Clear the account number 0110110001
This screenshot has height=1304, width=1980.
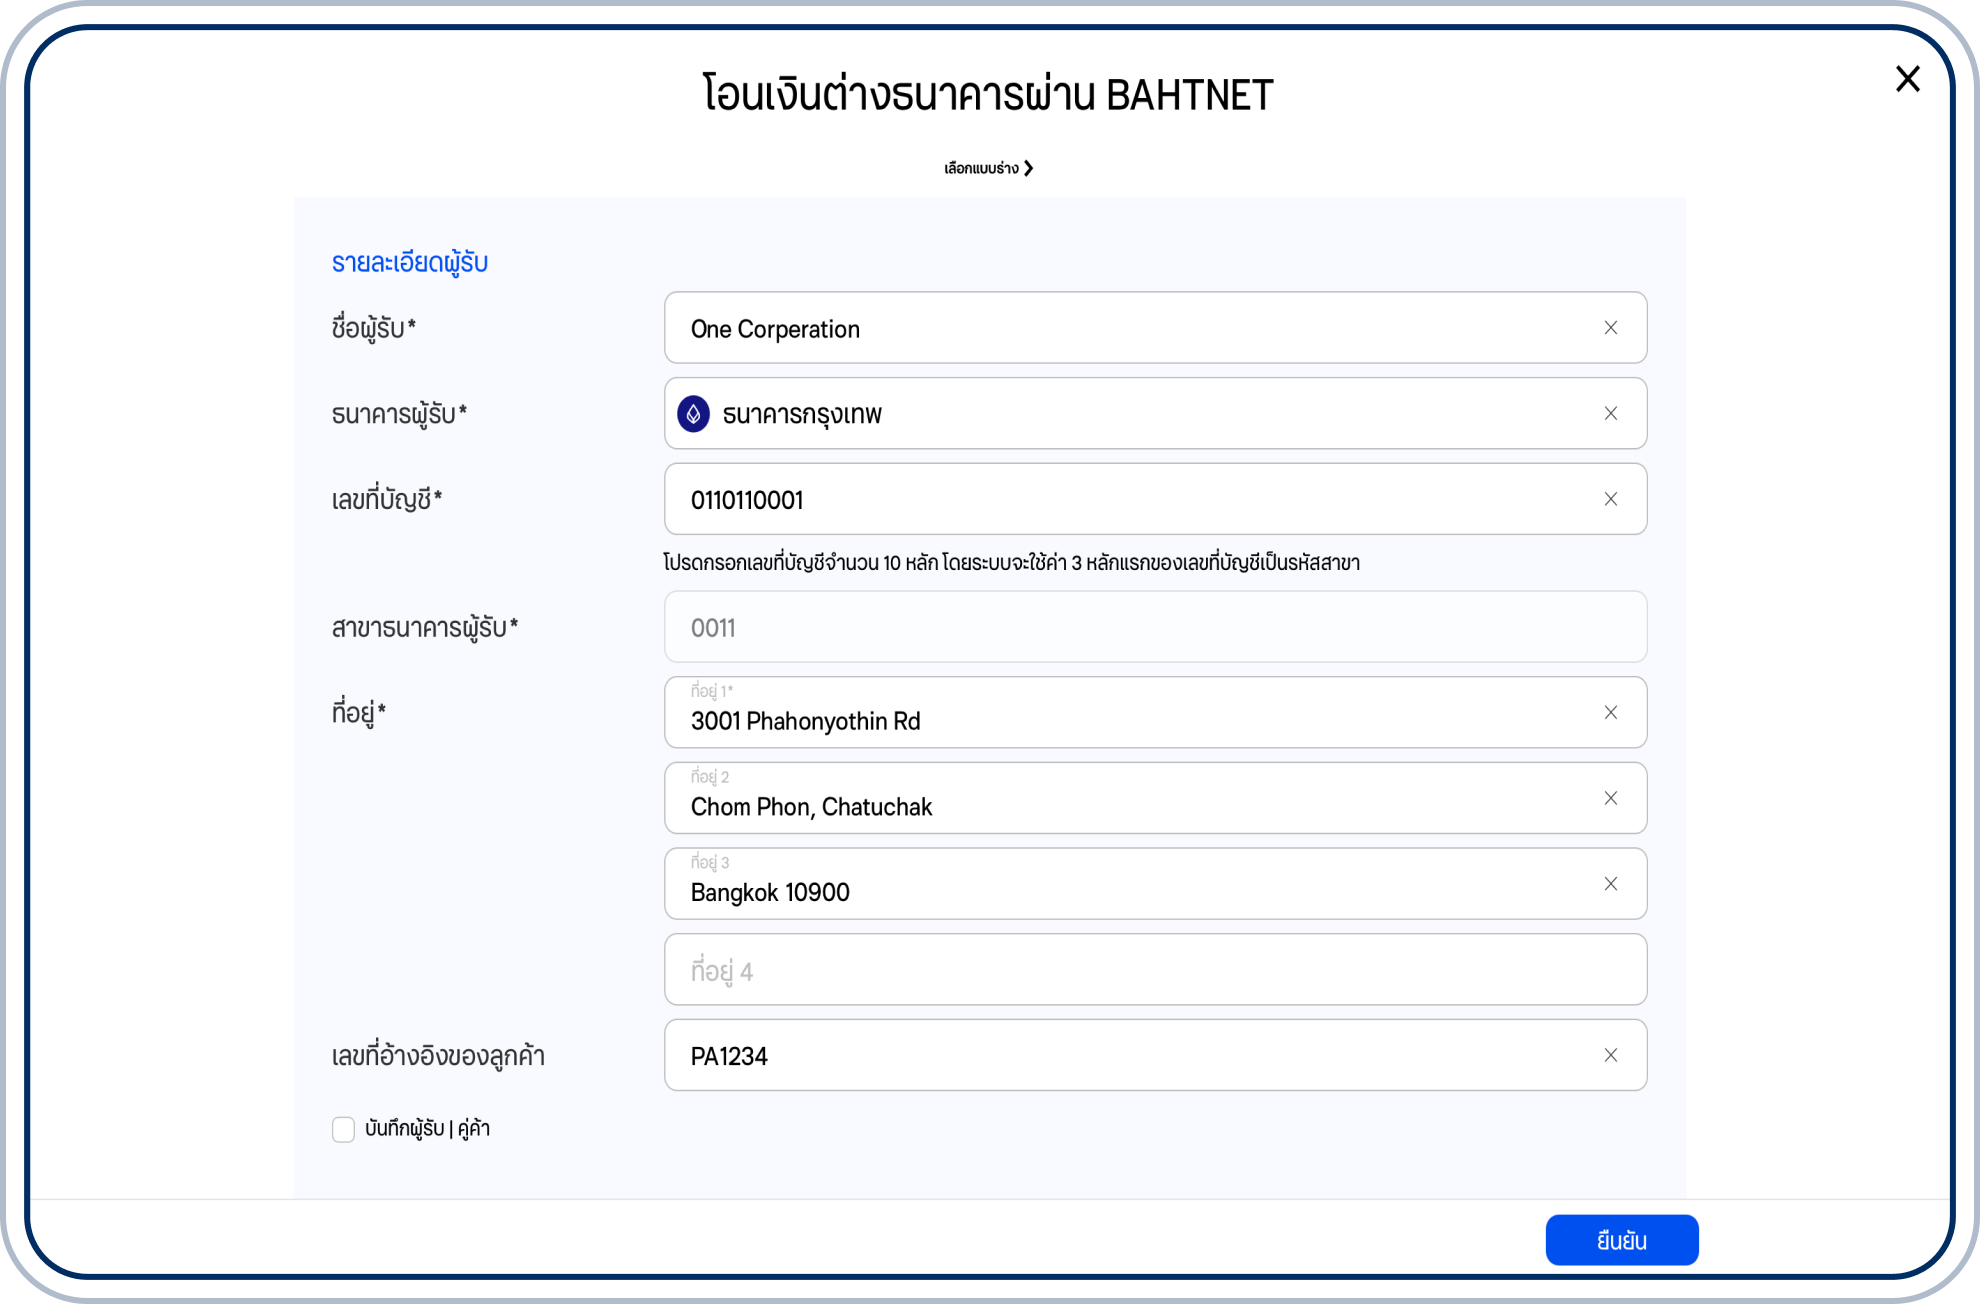coord(1610,499)
